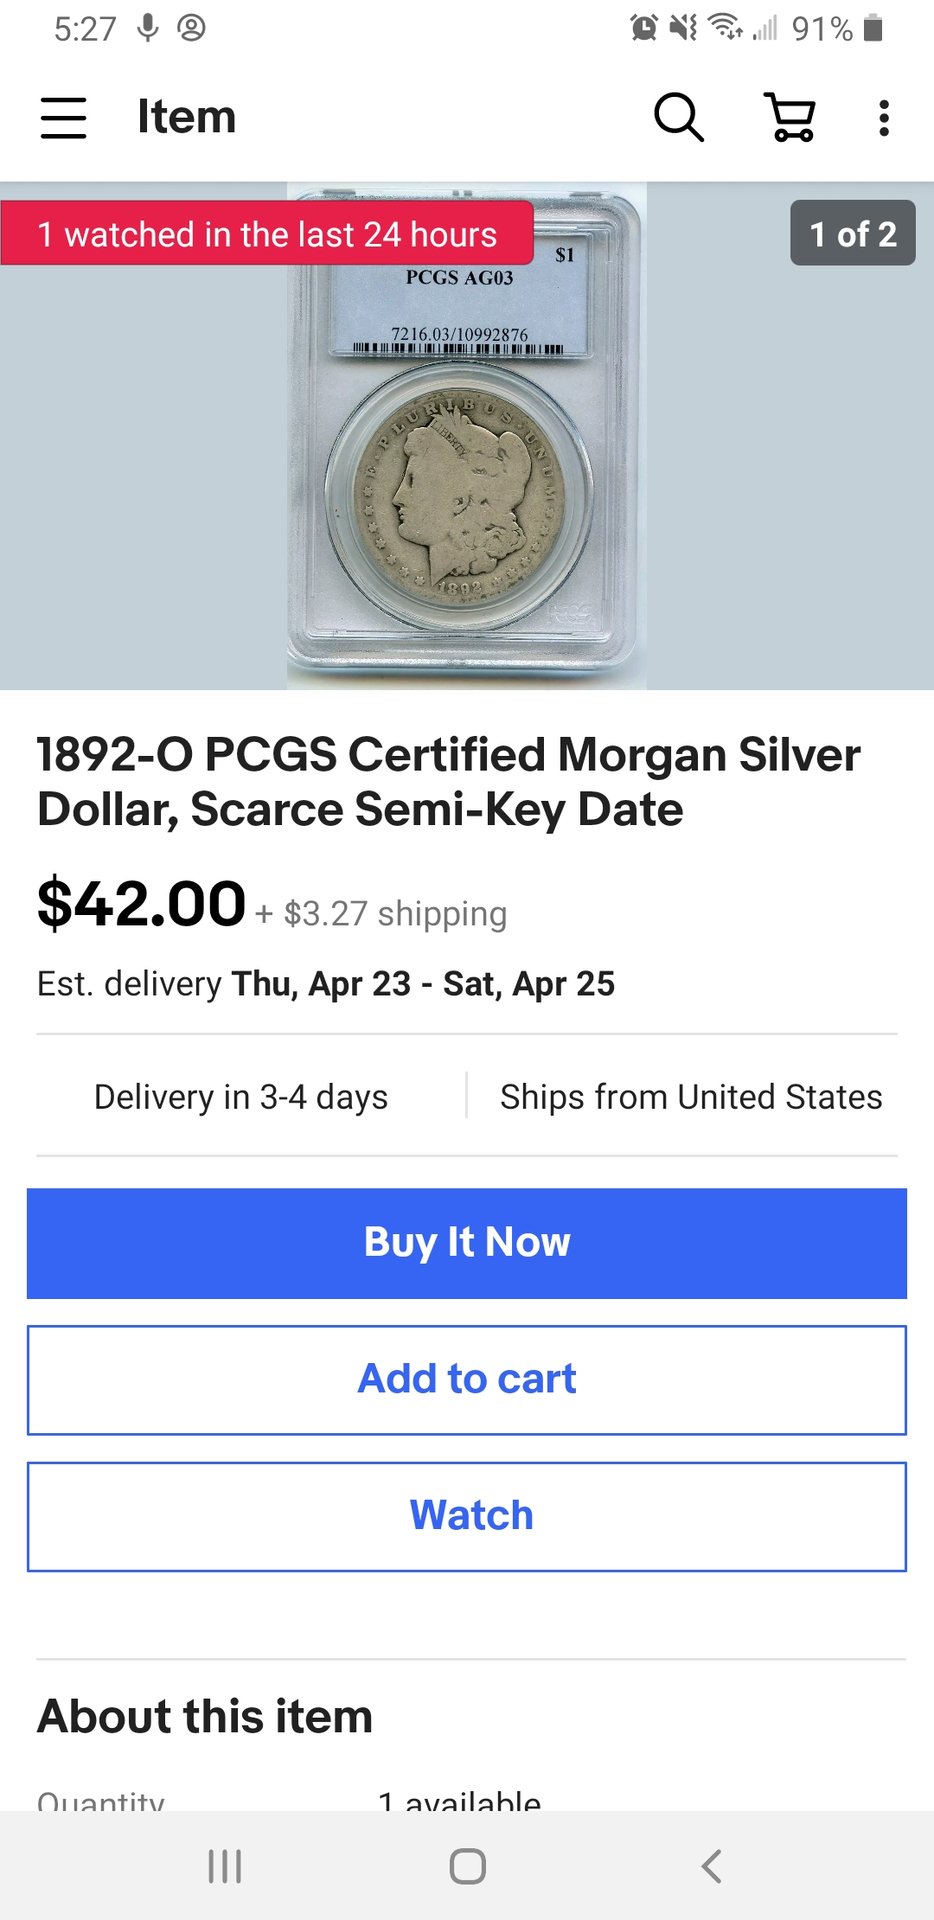This screenshot has width=934, height=1920.
Task: Open the three-dot overflow menu
Action: (x=883, y=117)
